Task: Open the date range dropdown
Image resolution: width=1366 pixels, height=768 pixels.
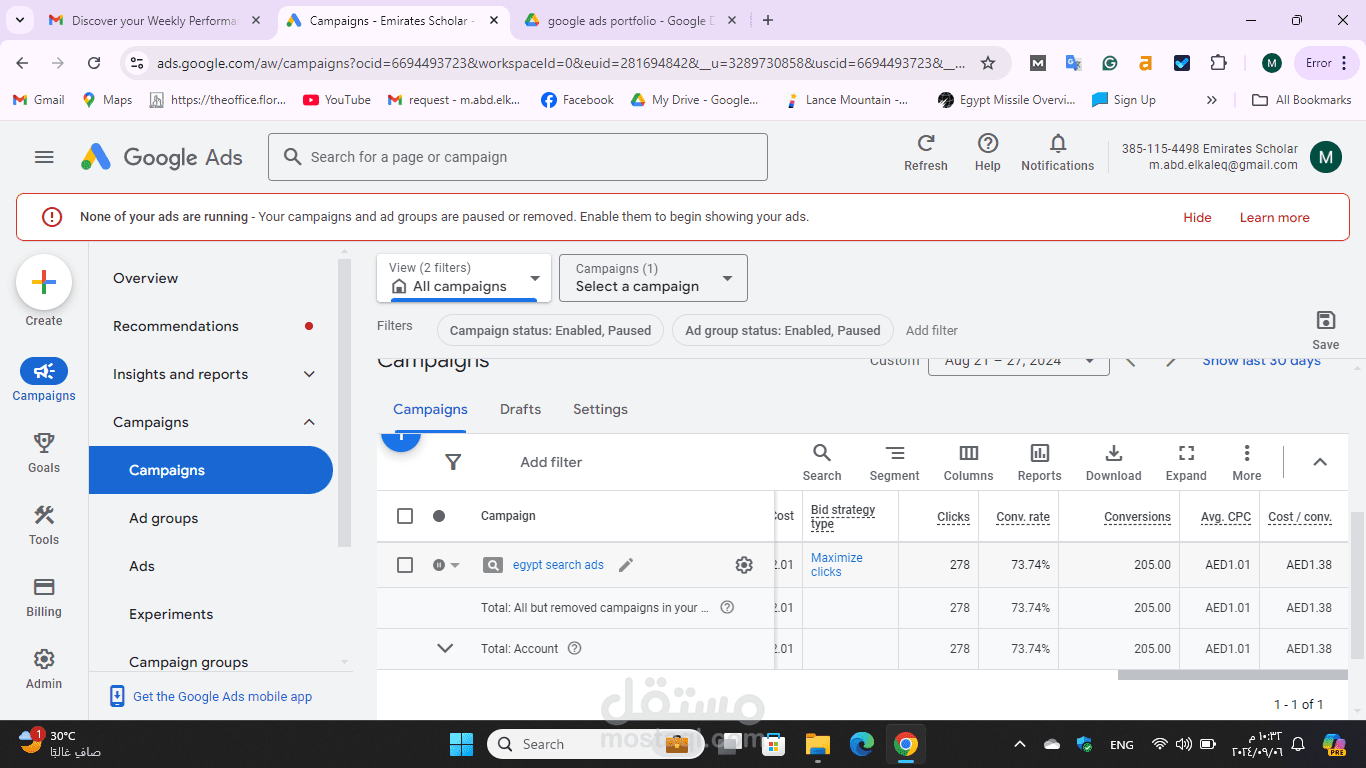Action: 1019,361
